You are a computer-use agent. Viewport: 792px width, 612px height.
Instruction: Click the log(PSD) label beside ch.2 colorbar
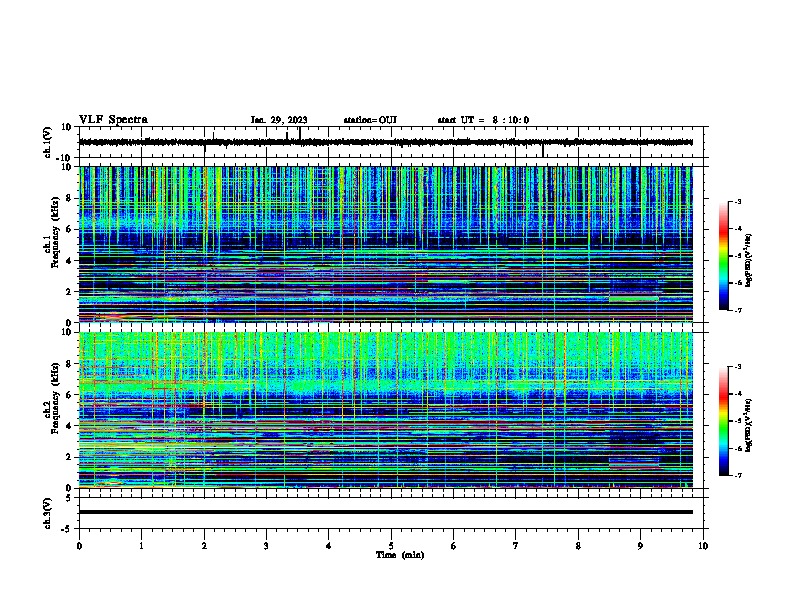749,425
